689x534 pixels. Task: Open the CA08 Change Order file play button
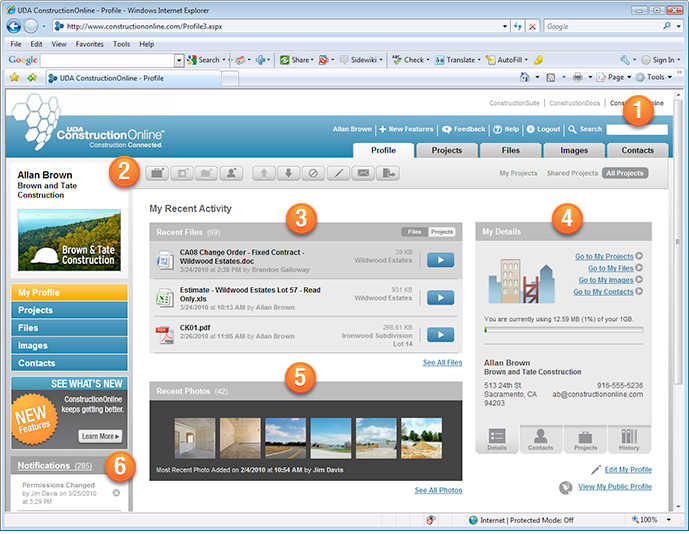click(440, 260)
